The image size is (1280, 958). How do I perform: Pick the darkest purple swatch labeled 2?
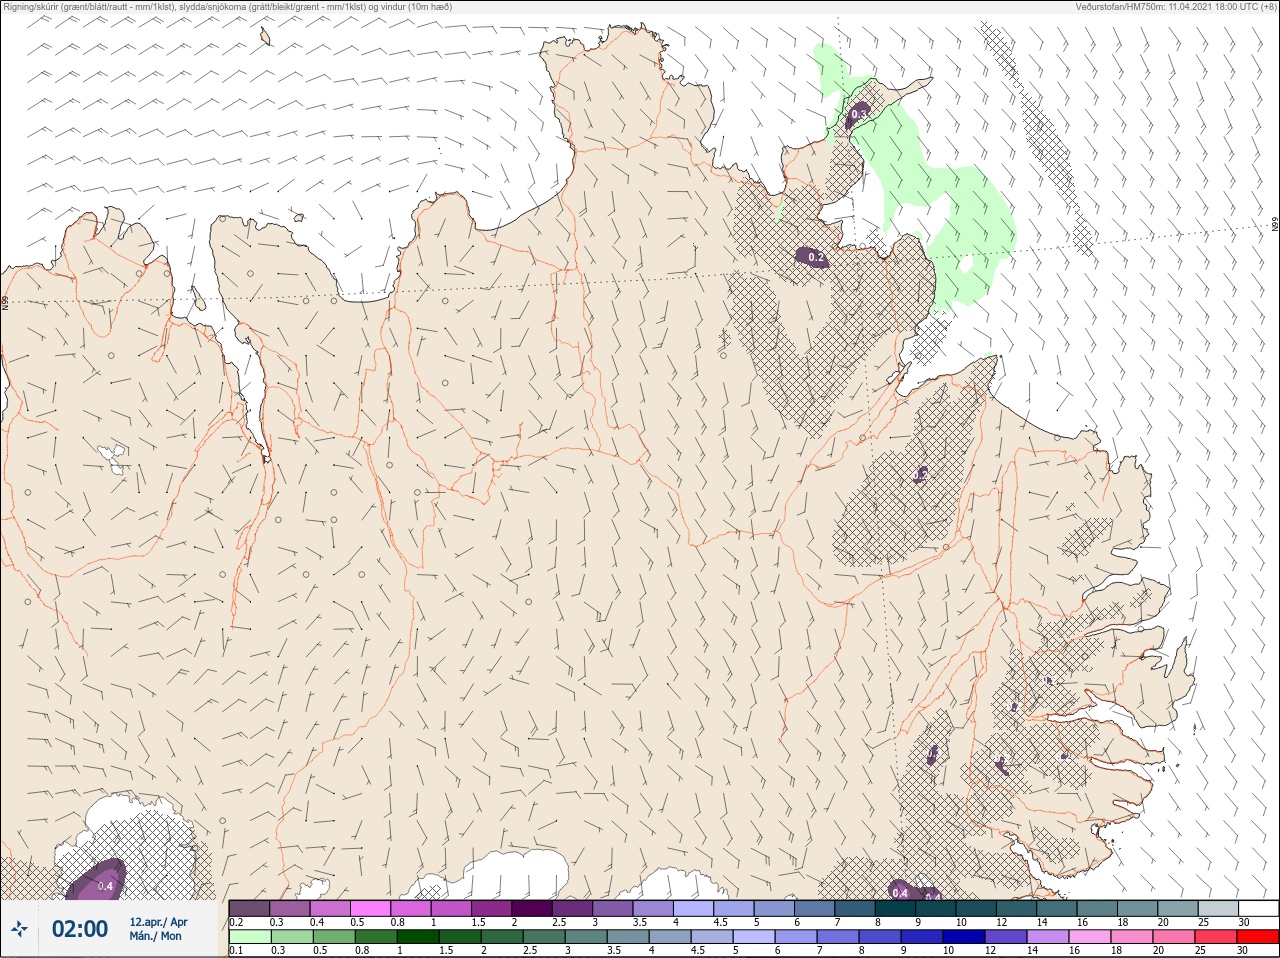532,908
